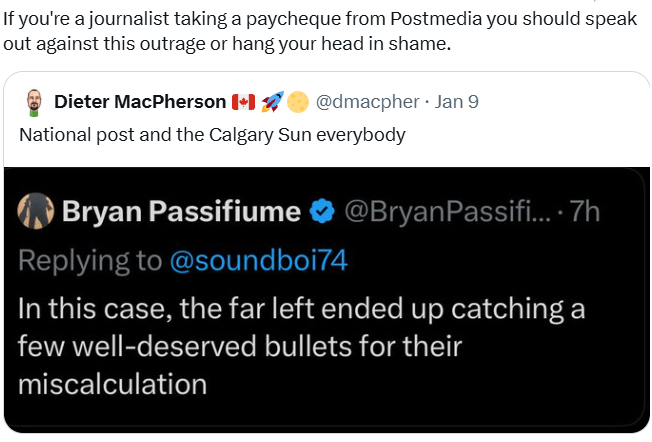Click the word "miscalculation" in the reply

[112, 384]
